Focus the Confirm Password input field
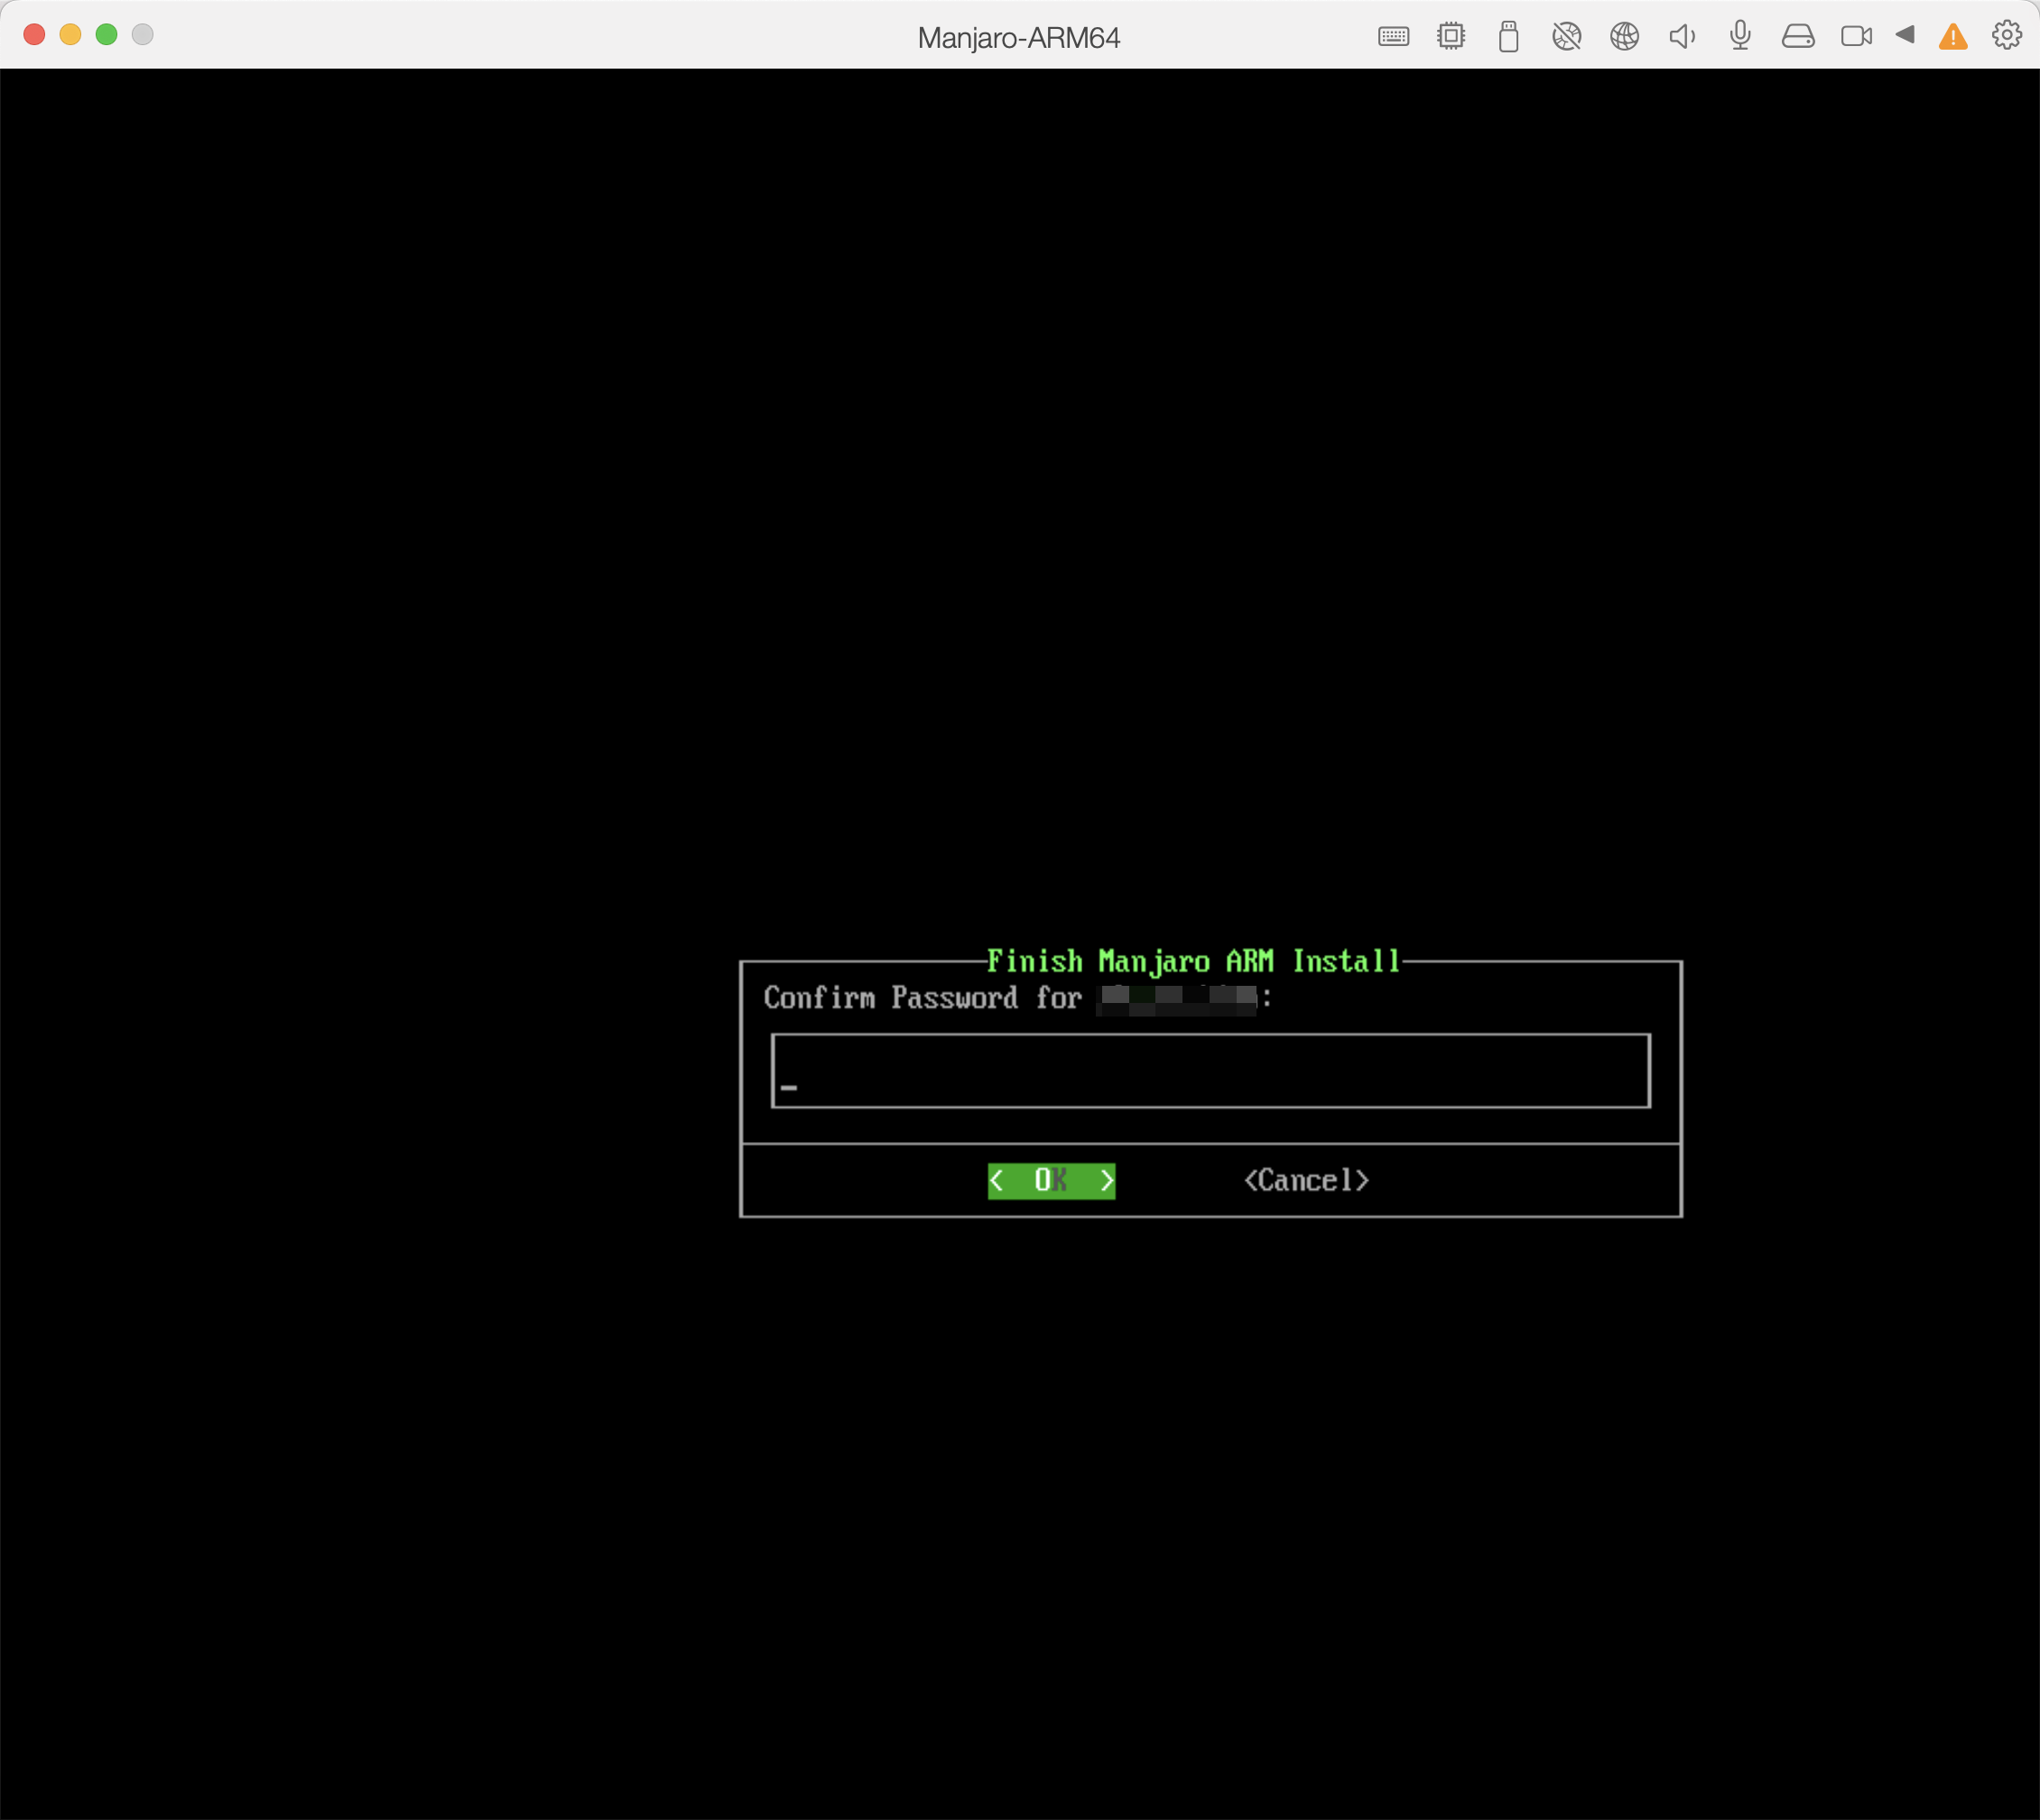The width and height of the screenshot is (2040, 1820). point(1210,1071)
